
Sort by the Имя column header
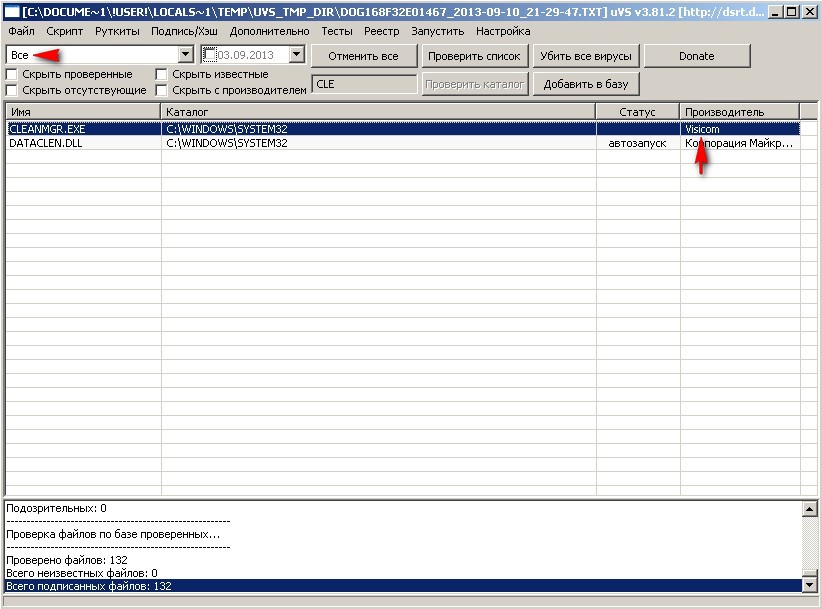click(83, 112)
